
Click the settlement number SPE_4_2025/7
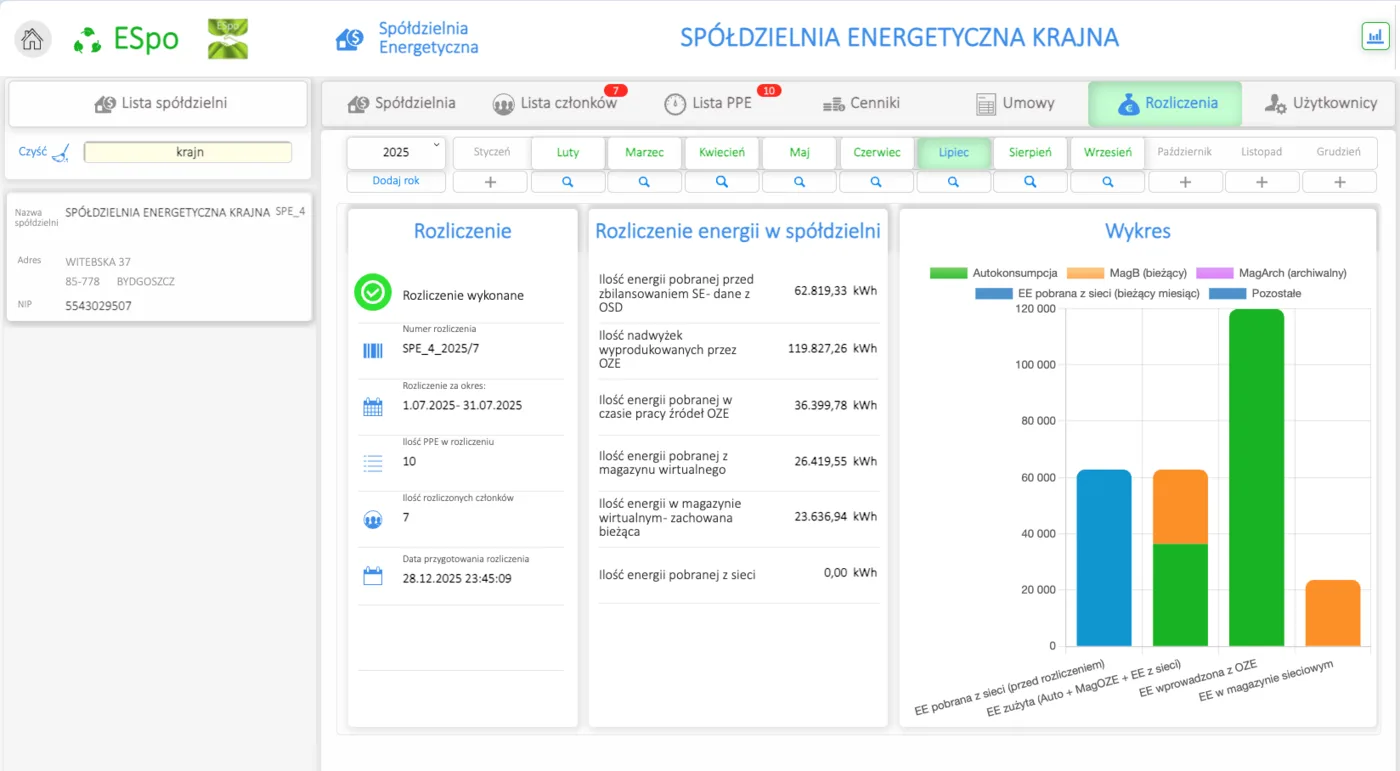click(441, 349)
